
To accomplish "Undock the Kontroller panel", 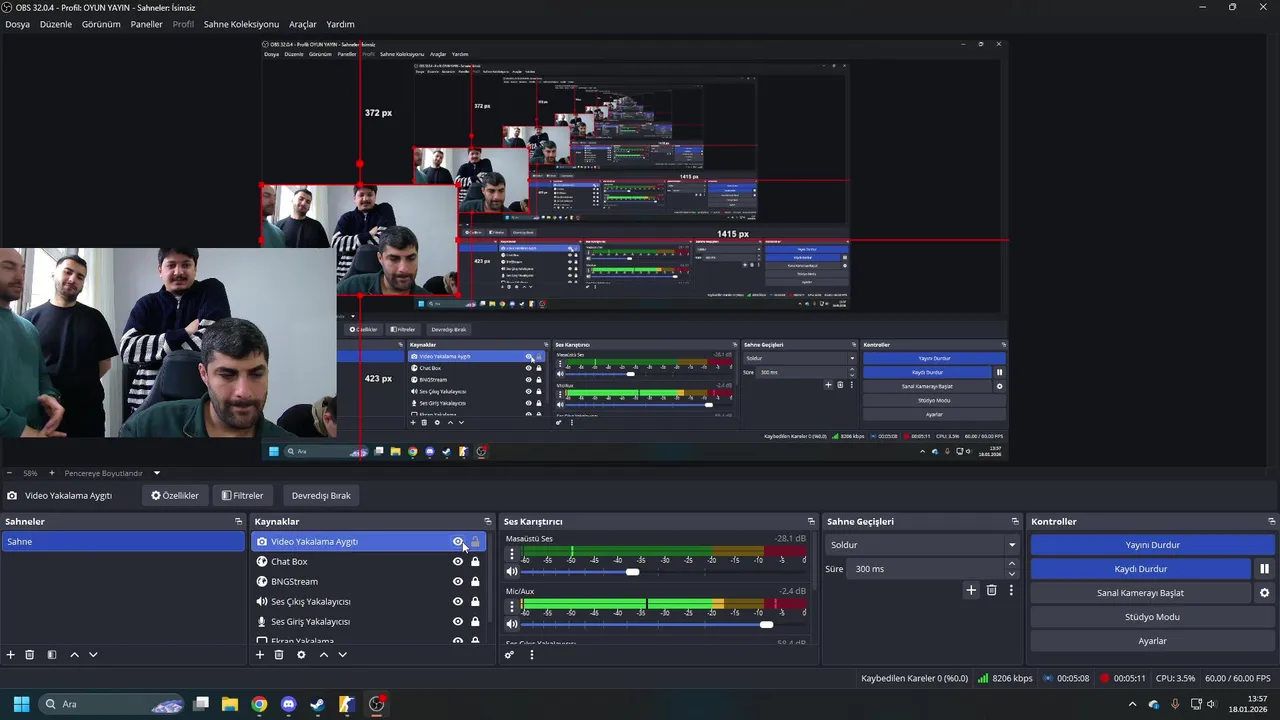I will (1272, 522).
